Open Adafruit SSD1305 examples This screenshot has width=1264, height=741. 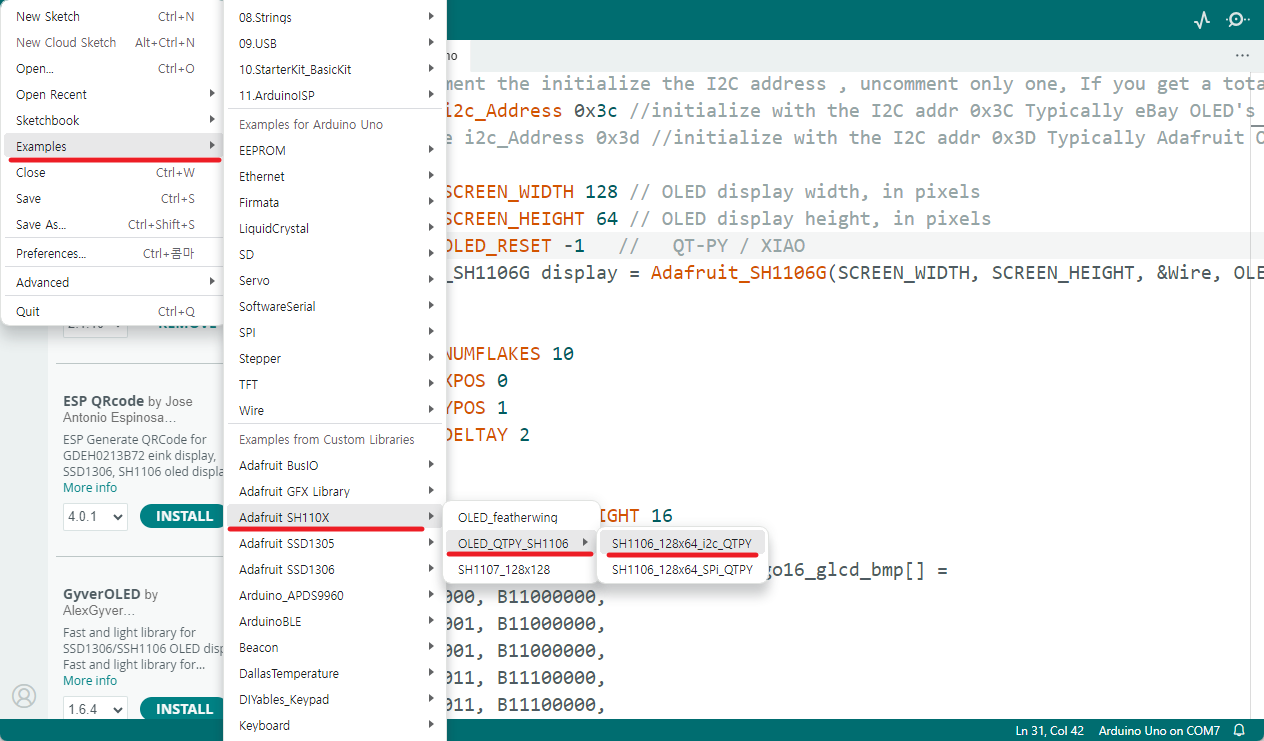[x=335, y=544]
